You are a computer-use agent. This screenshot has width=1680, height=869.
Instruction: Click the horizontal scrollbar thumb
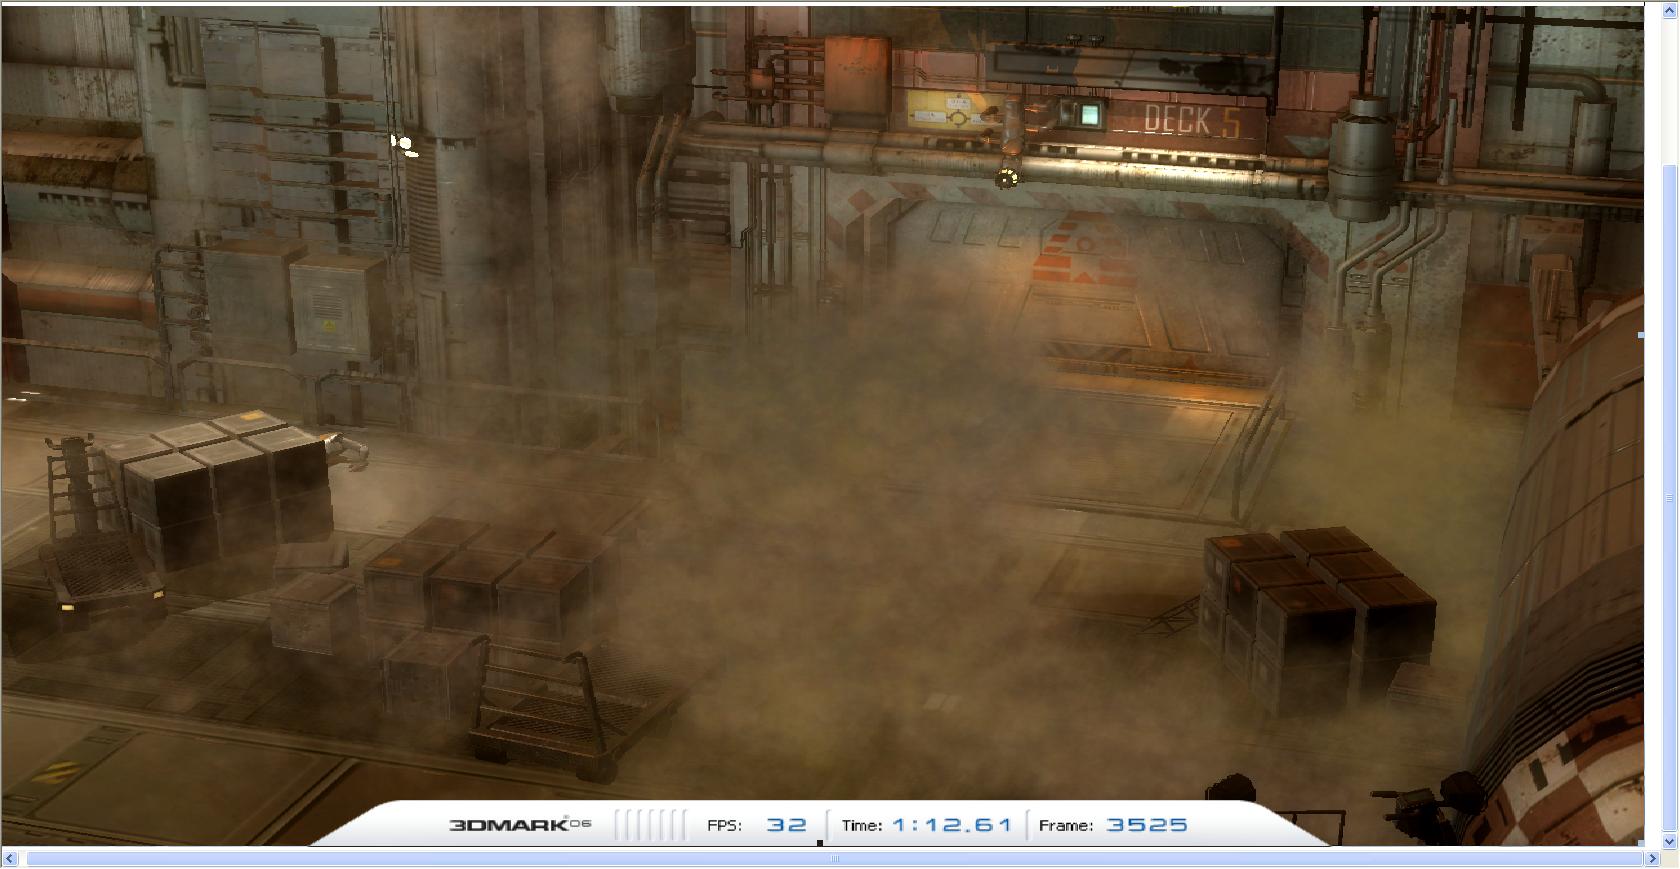(x=835, y=858)
